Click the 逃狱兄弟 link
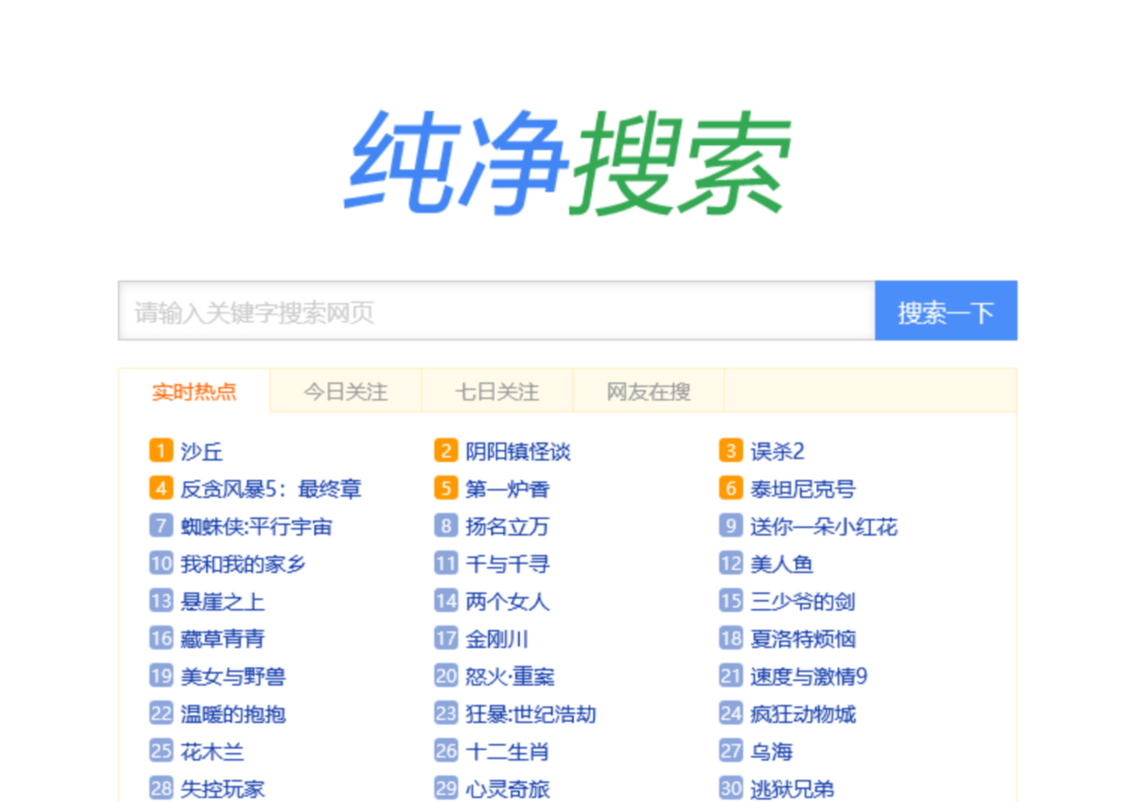The height and width of the screenshot is (802, 1140). coord(792,790)
